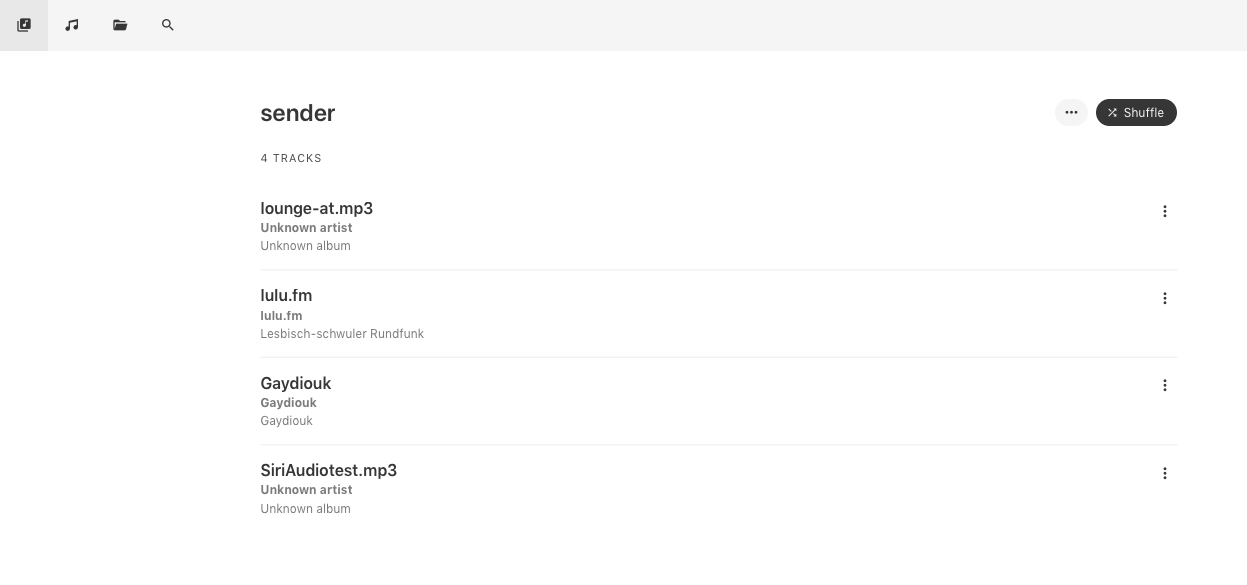Screen dimensions: 1247x585
Task: Play the SiriAudiotest.mp3 track
Action: 328,470
